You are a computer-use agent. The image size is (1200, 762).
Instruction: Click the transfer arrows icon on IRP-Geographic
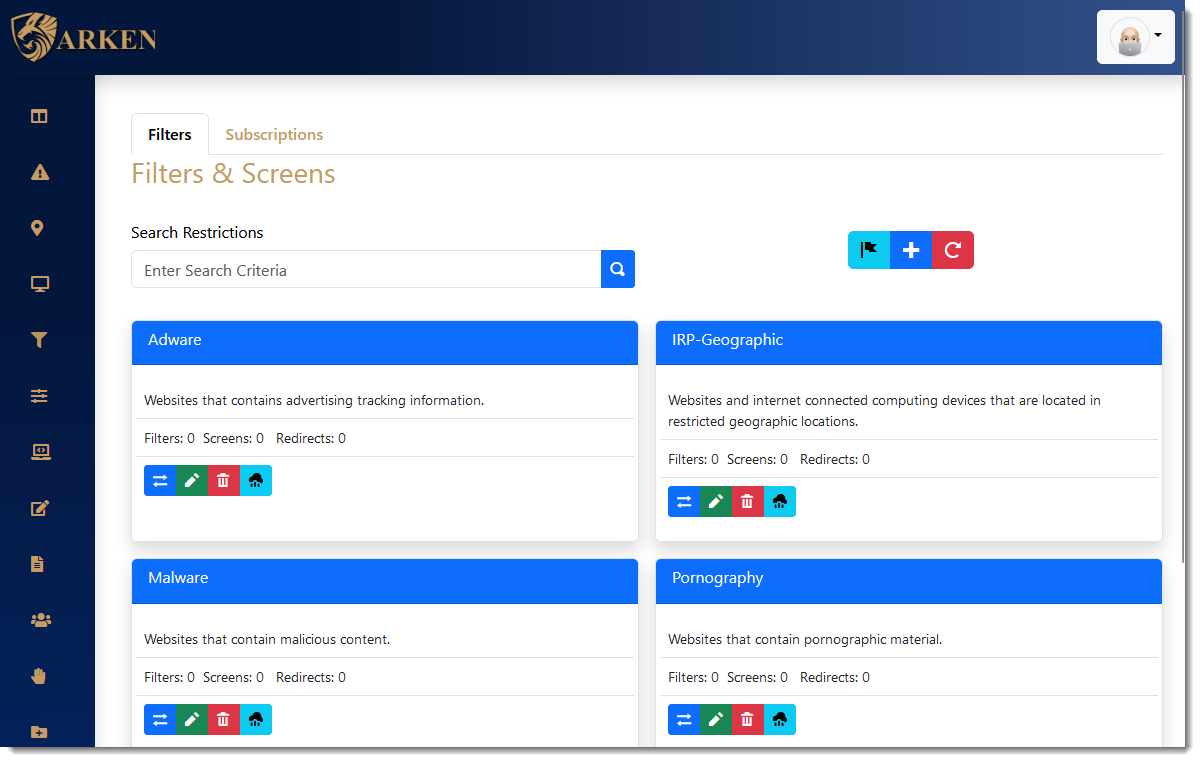[x=684, y=502]
